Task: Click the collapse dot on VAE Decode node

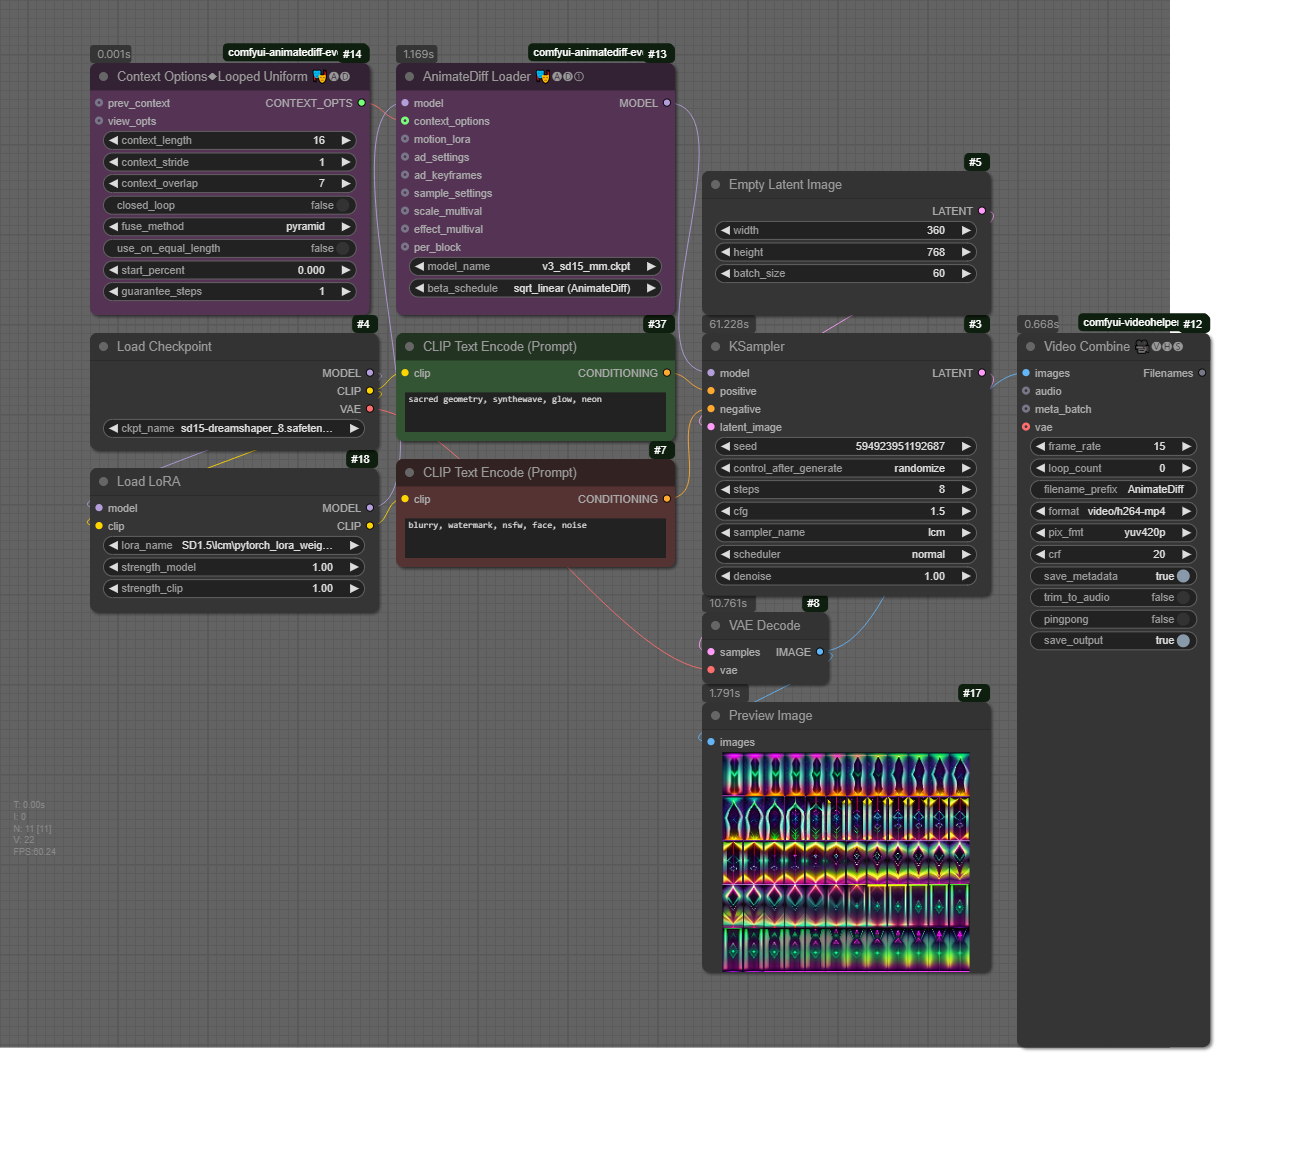Action: tap(715, 626)
